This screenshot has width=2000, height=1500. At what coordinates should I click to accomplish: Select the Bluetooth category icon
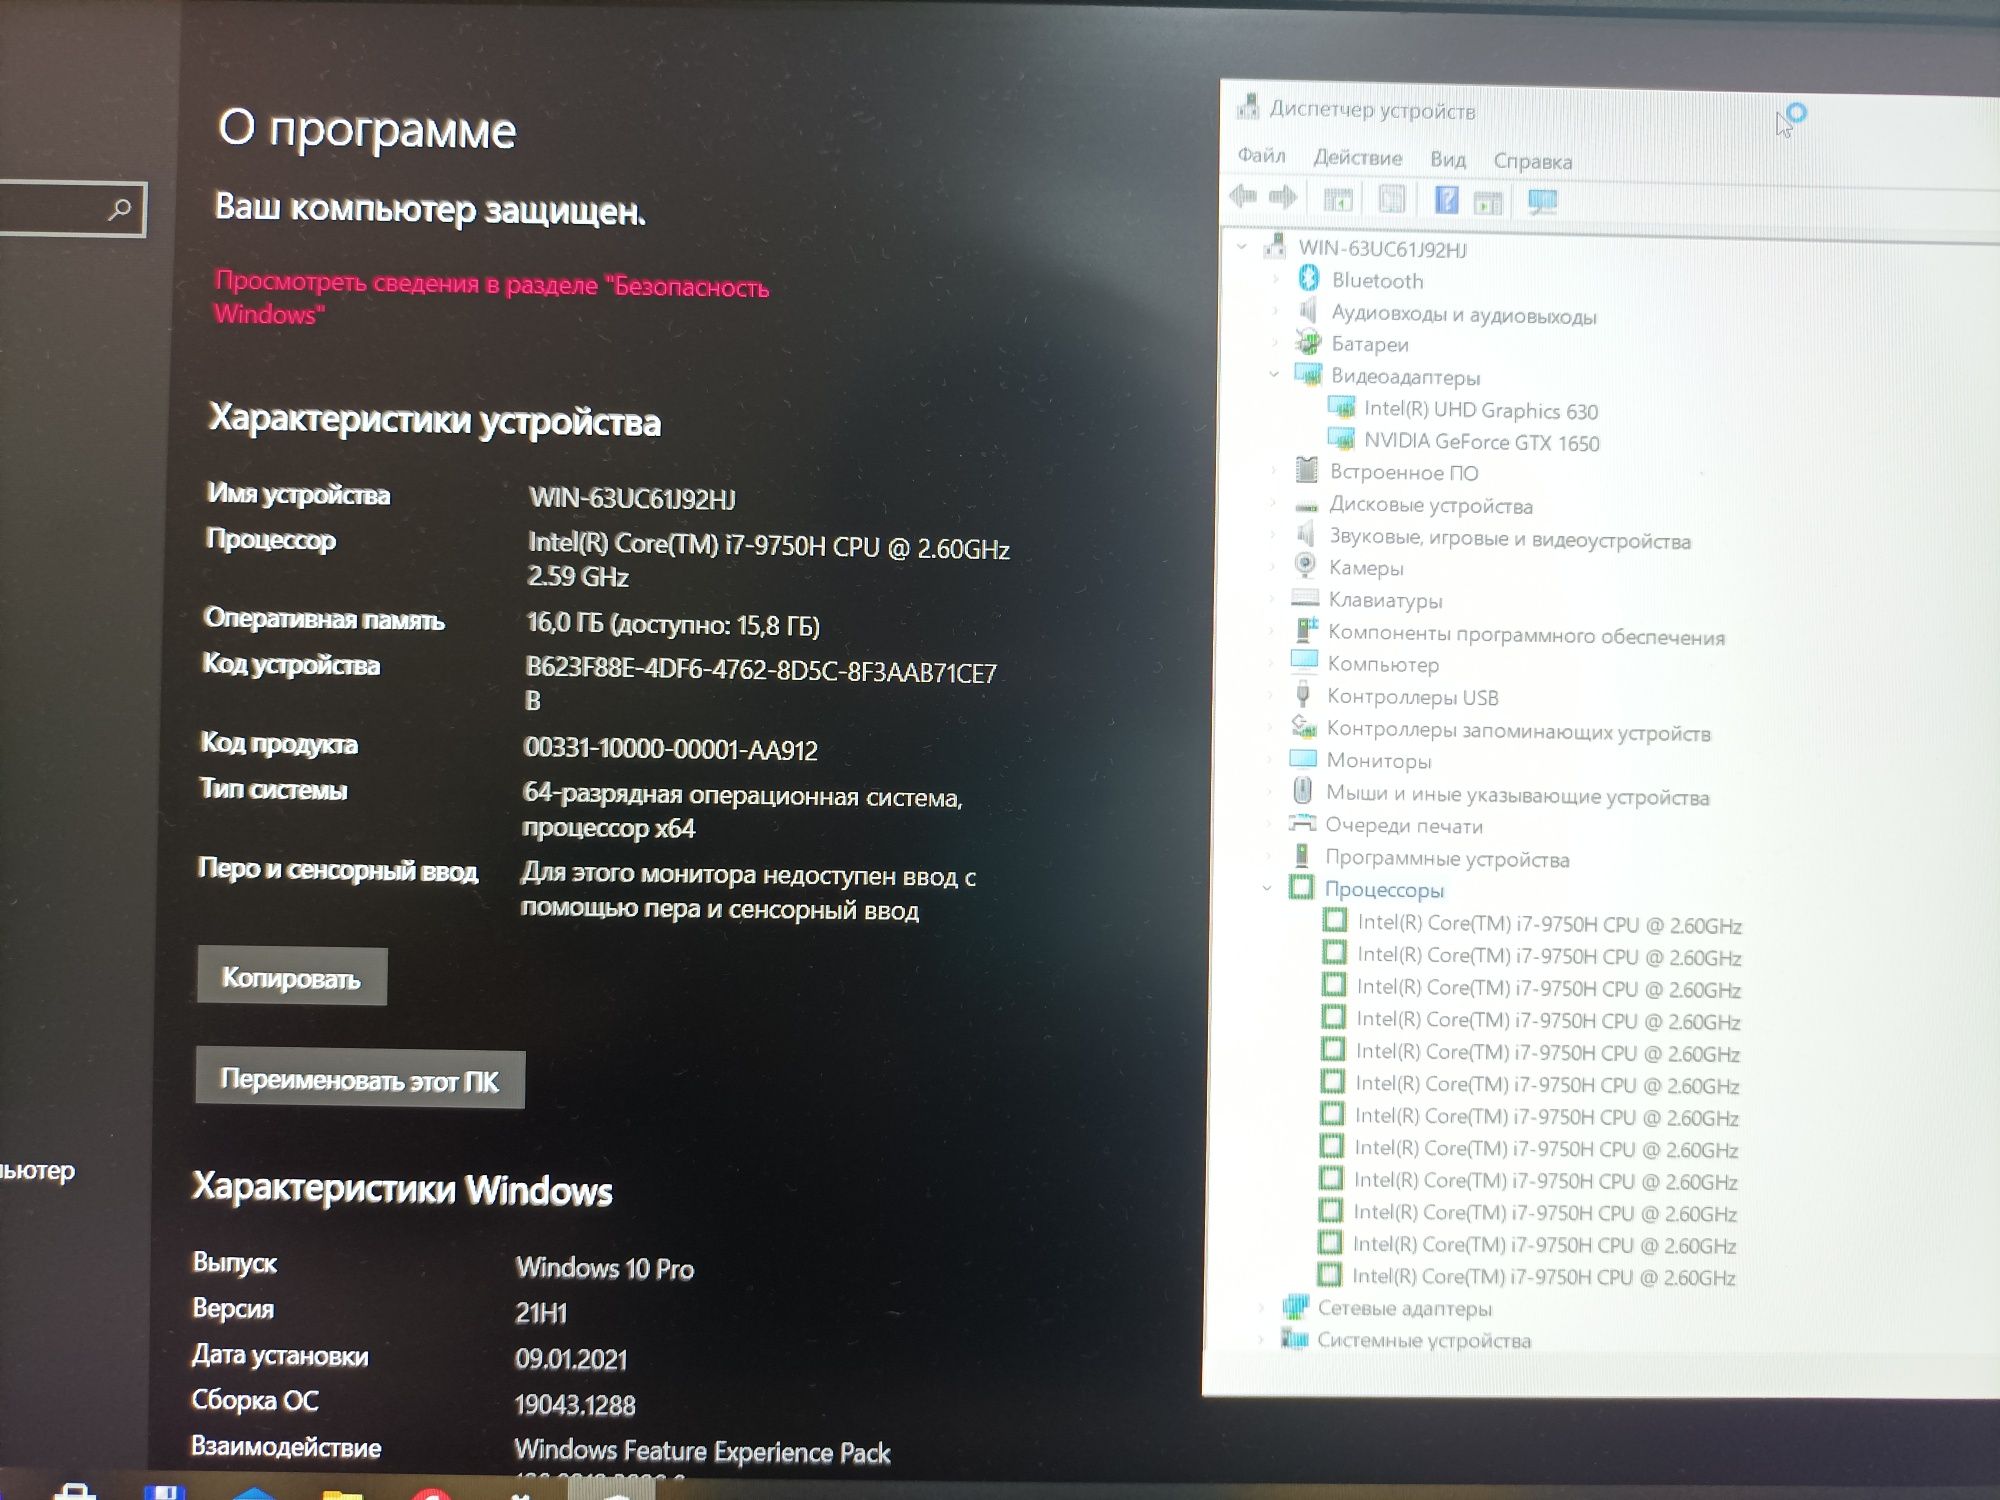[1308, 278]
